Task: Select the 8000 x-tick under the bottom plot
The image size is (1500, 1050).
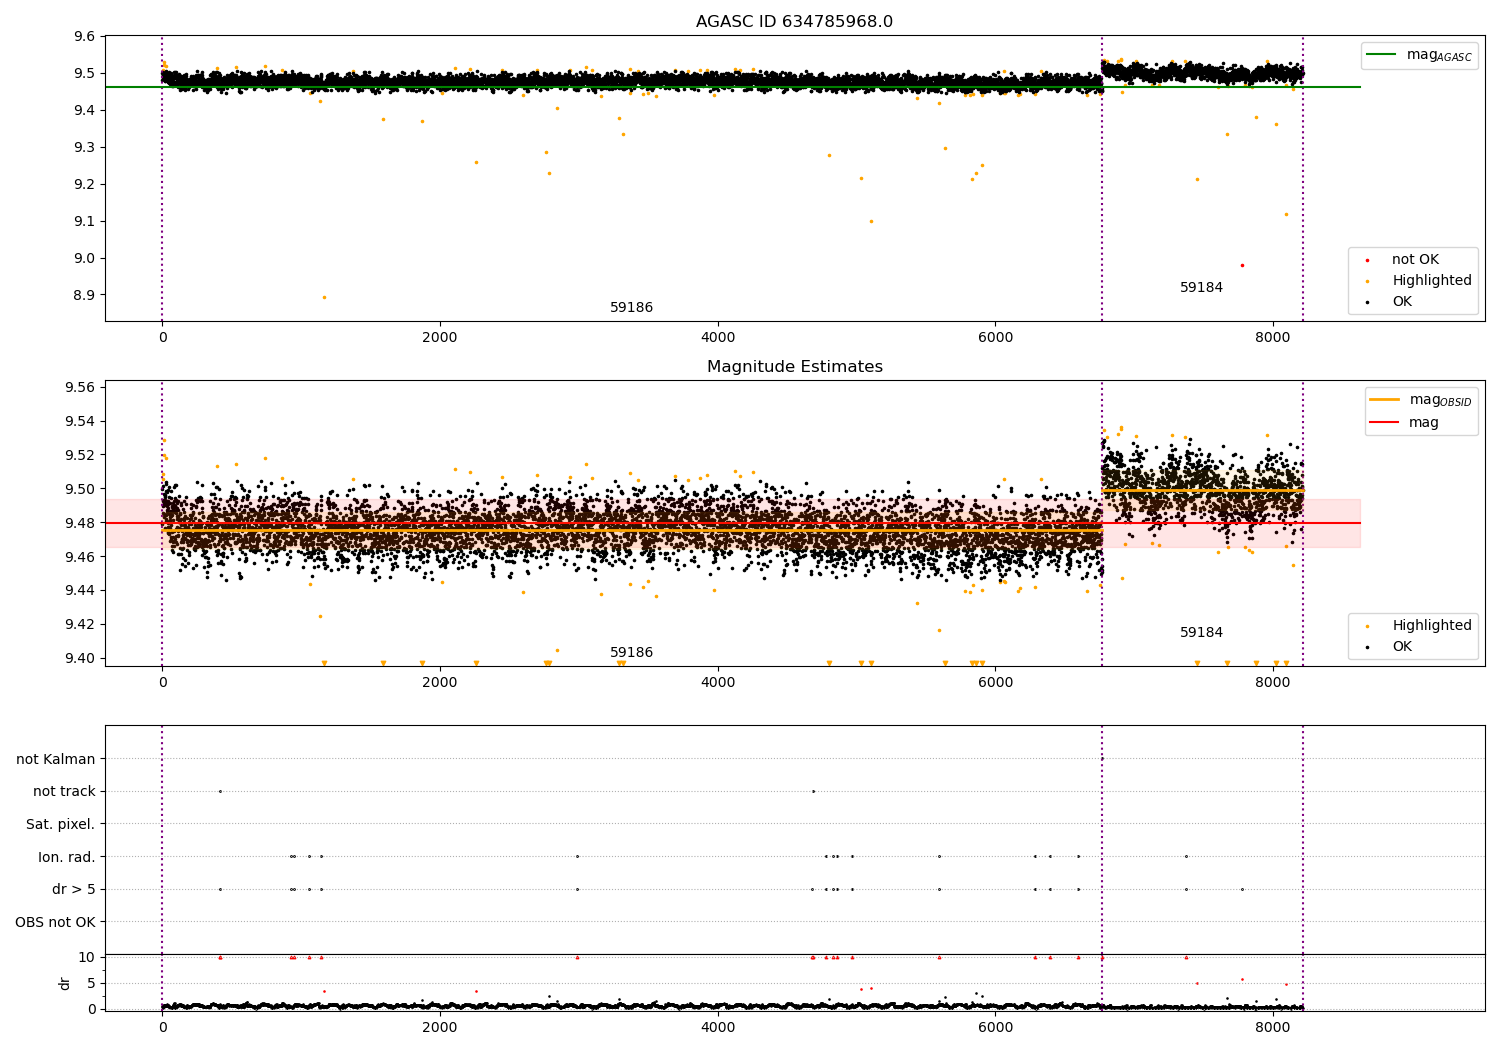Action: 1273,1028
